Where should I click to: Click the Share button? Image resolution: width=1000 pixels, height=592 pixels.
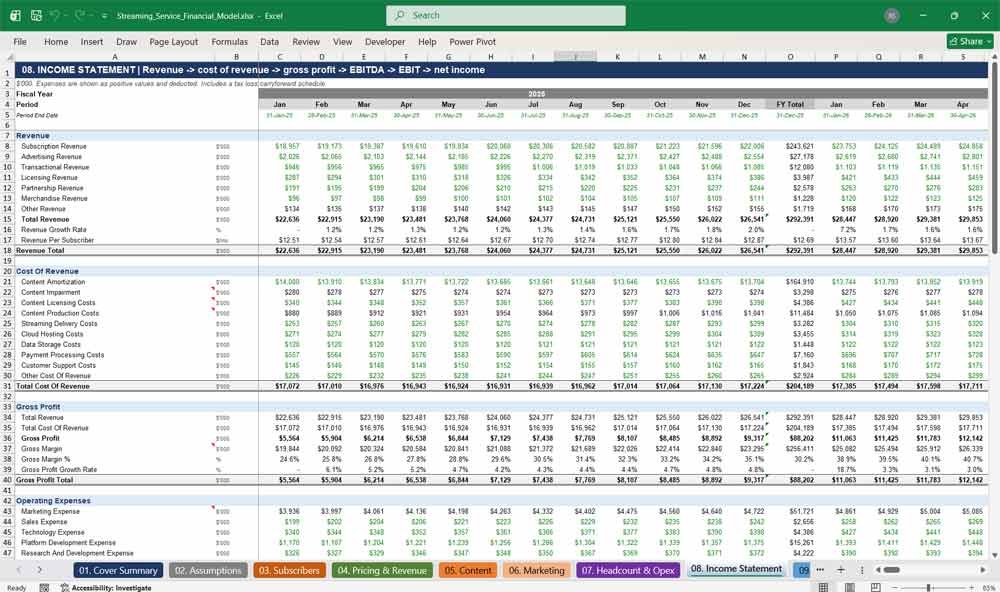(x=970, y=41)
